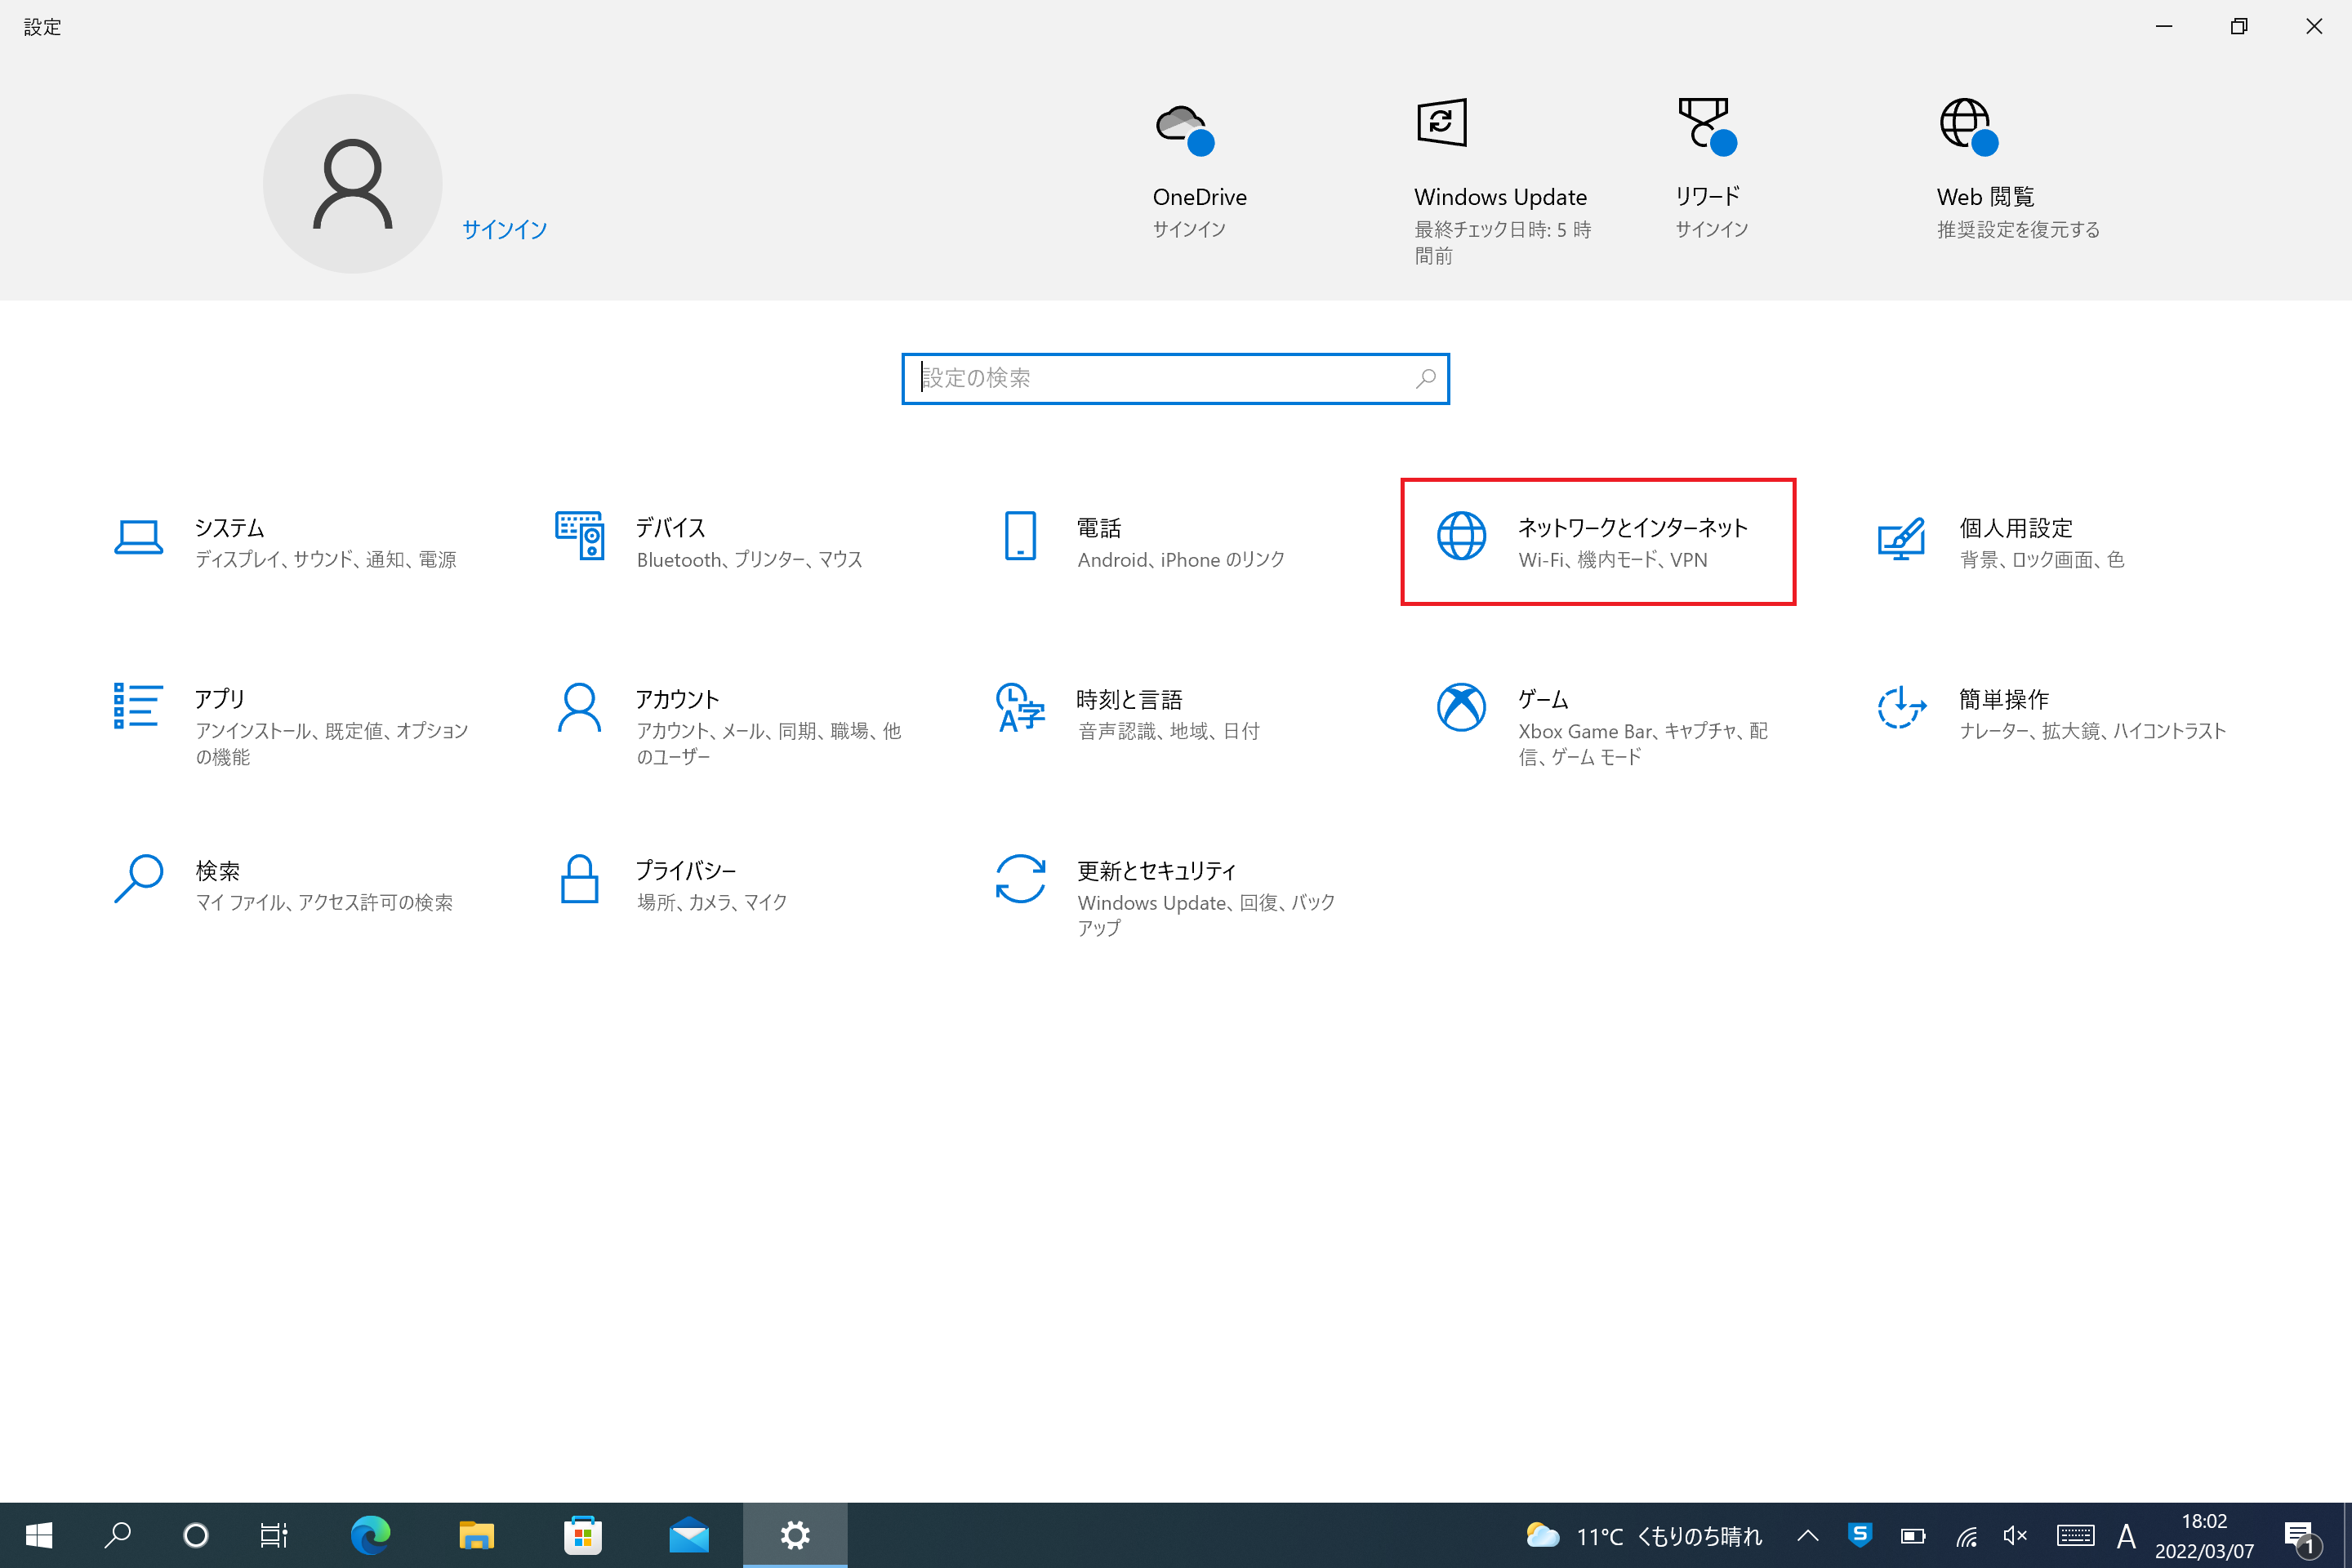Image resolution: width=2352 pixels, height=1568 pixels.
Task: Open taskbar search
Action: click(x=117, y=1535)
